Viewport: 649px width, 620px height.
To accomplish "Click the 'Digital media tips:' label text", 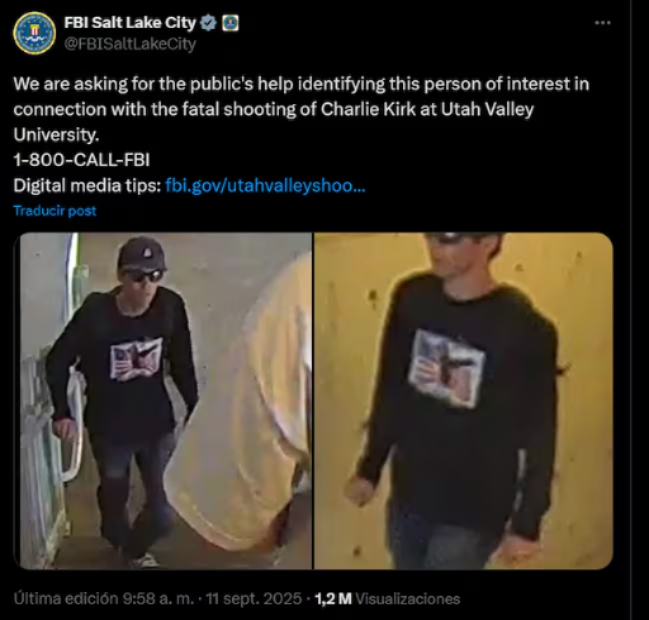I will click(87, 186).
